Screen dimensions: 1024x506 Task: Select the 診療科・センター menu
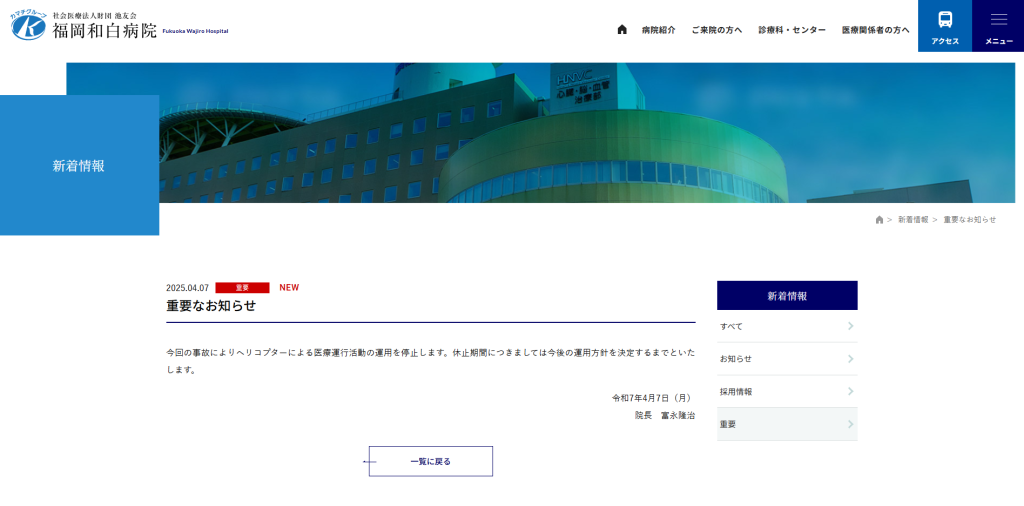click(792, 30)
